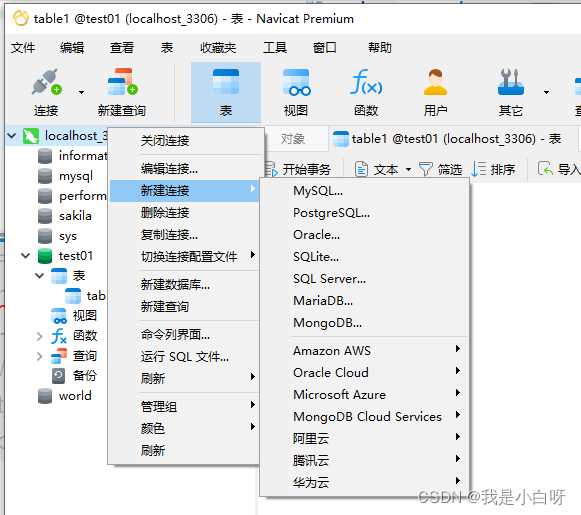Open the Connection dropdown arrow
Image resolution: width=581 pixels, height=515 pixels.
81,92
